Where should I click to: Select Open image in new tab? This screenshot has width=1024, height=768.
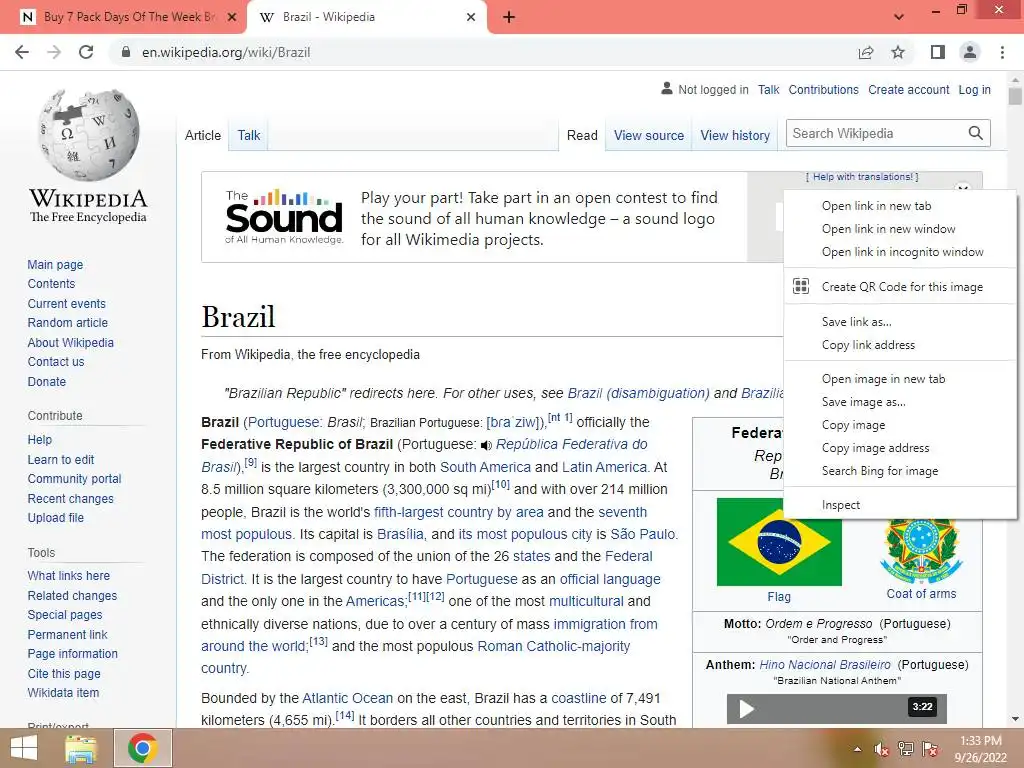(883, 379)
